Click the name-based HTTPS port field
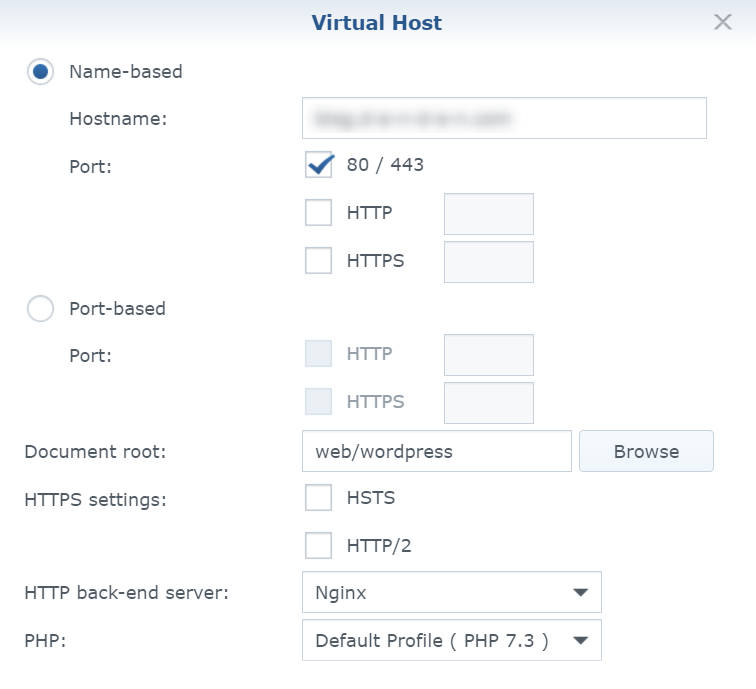The width and height of the screenshot is (756, 689). tap(488, 262)
